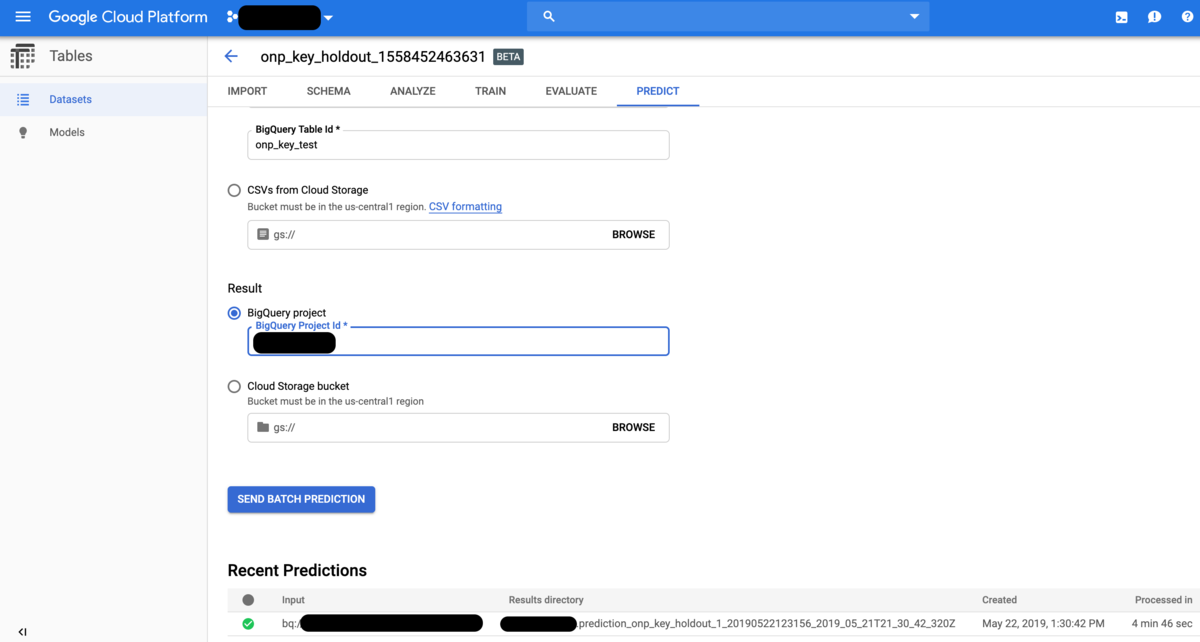This screenshot has height=642, width=1200.
Task: Select the PREDICT tab
Action: pyautogui.click(x=658, y=91)
